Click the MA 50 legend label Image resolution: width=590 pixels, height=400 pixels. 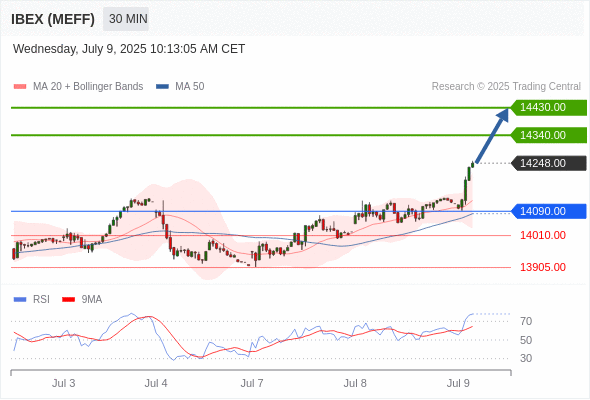point(190,87)
